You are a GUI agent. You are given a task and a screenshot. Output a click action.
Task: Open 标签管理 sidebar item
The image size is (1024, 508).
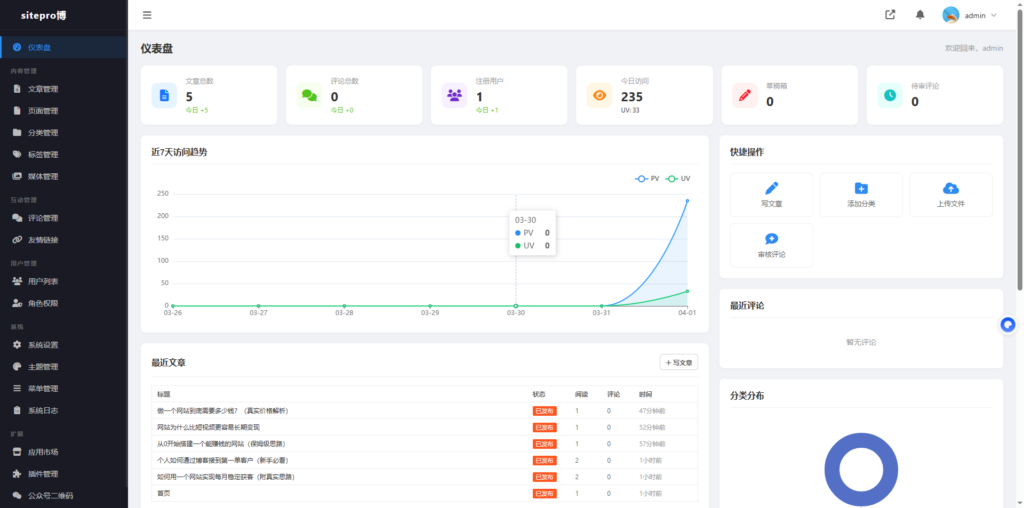click(63, 155)
